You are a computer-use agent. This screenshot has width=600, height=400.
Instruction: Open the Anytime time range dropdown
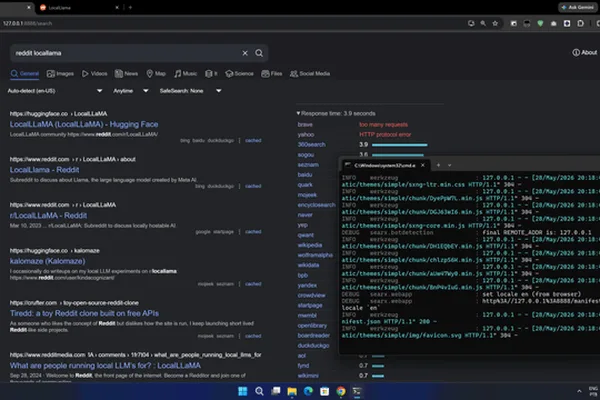130,91
